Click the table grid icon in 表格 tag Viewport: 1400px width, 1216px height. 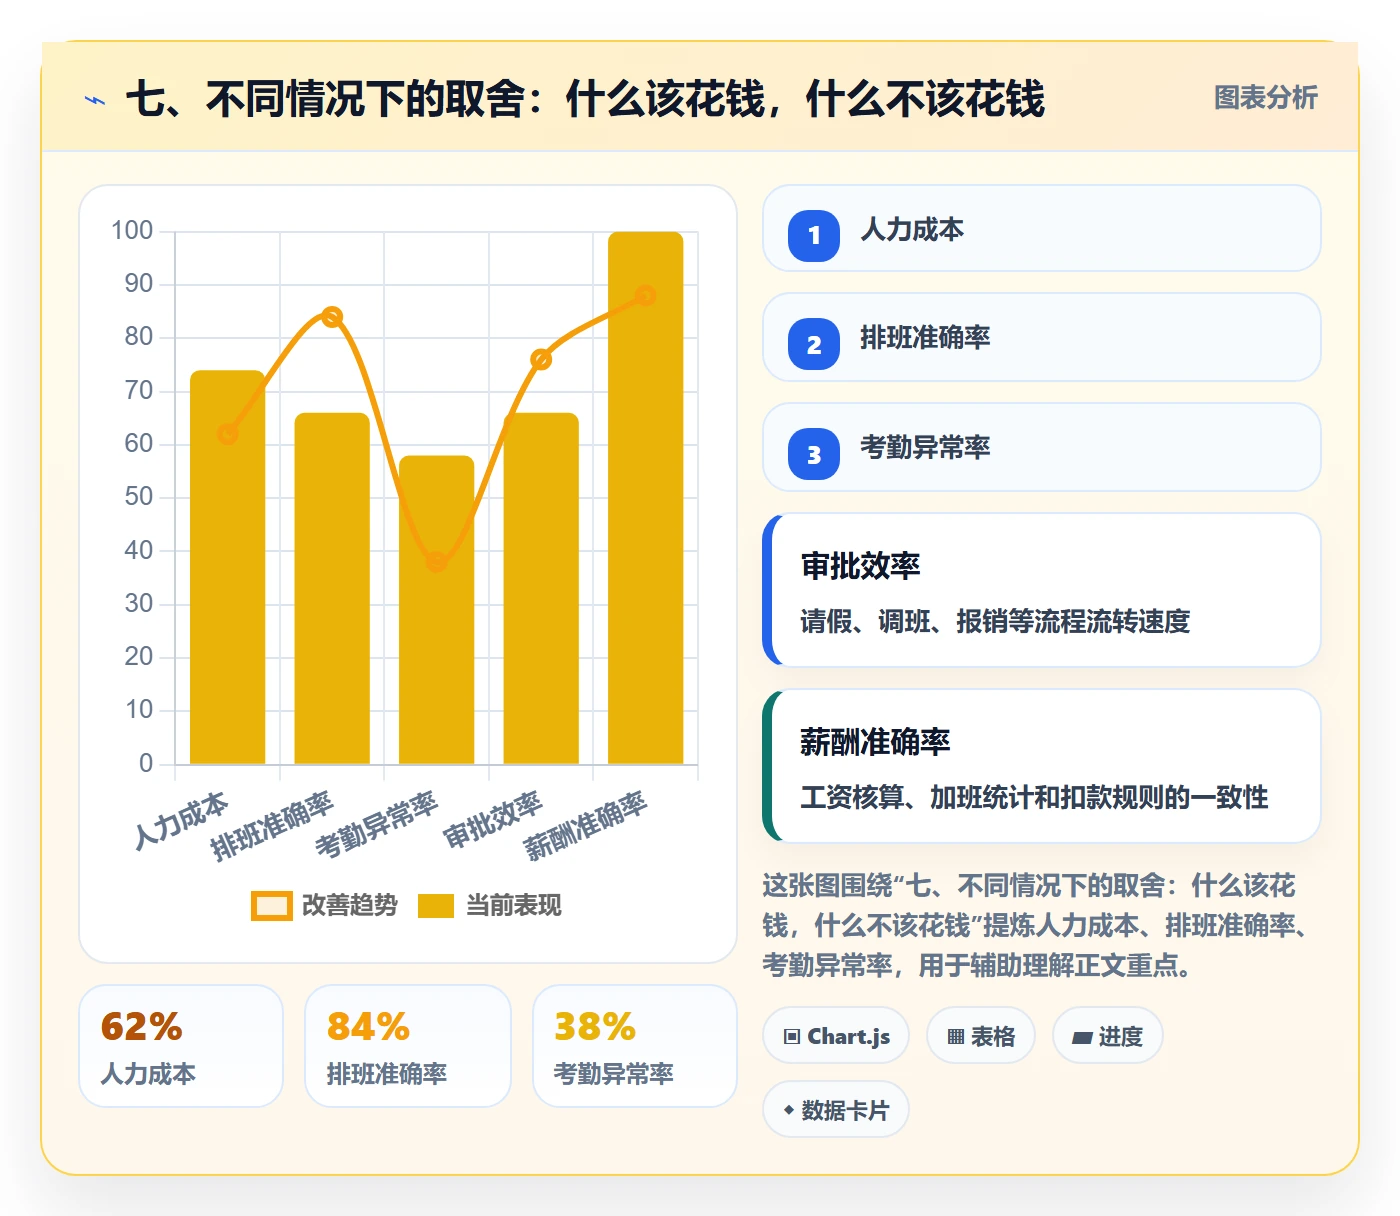pos(956,1037)
